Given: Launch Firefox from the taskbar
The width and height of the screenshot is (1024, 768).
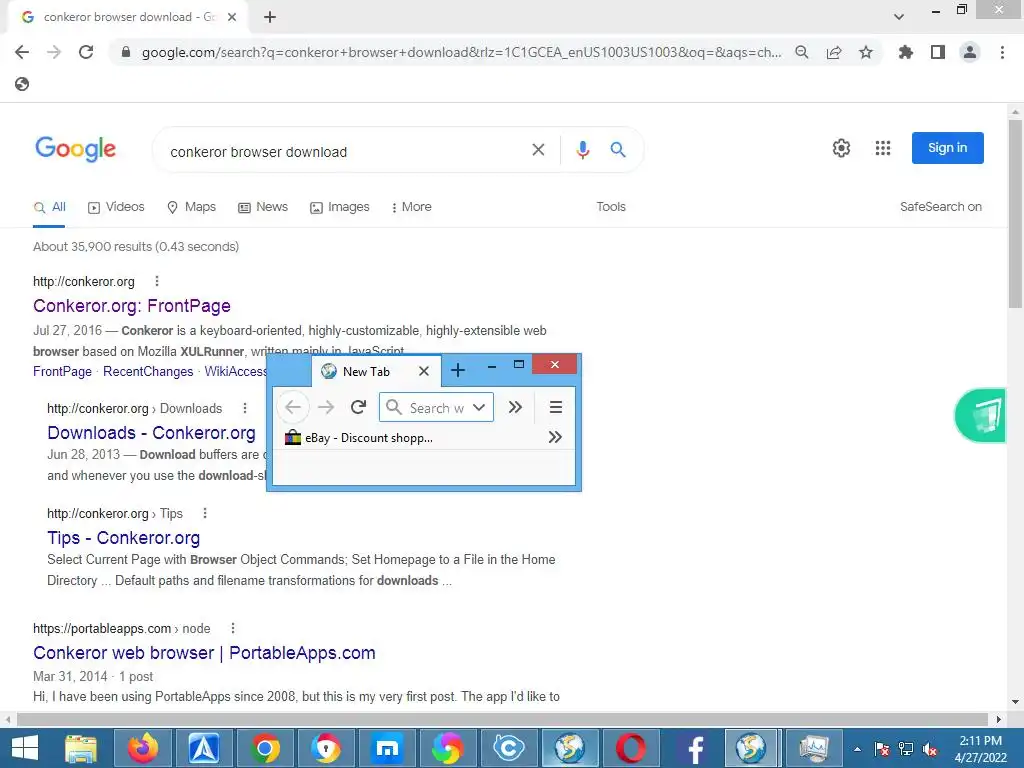Looking at the screenshot, I should click(x=142, y=748).
